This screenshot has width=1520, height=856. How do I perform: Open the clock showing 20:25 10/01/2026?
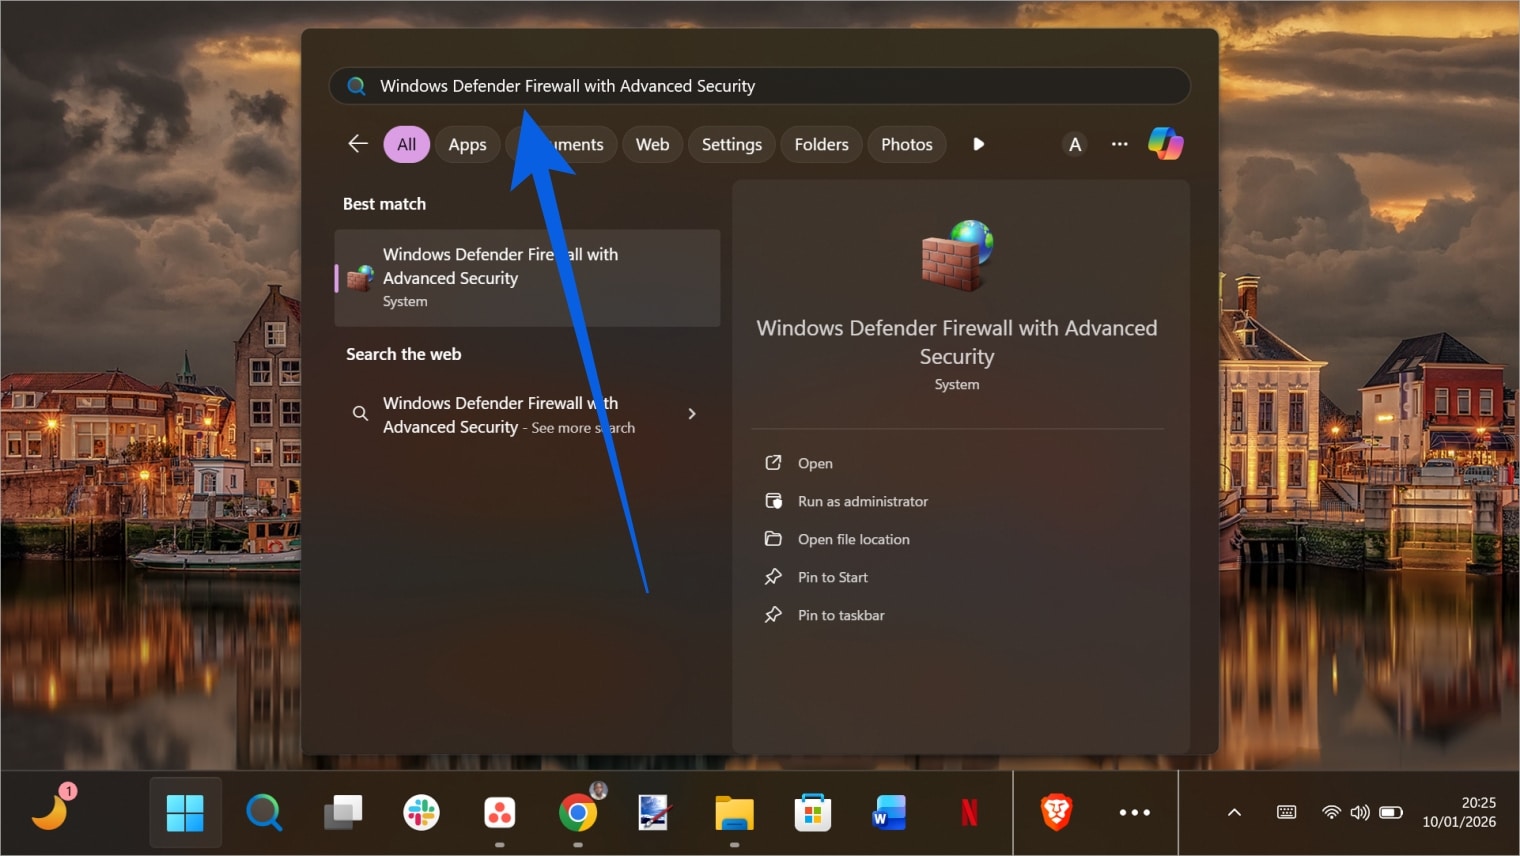pyautogui.click(x=1459, y=812)
